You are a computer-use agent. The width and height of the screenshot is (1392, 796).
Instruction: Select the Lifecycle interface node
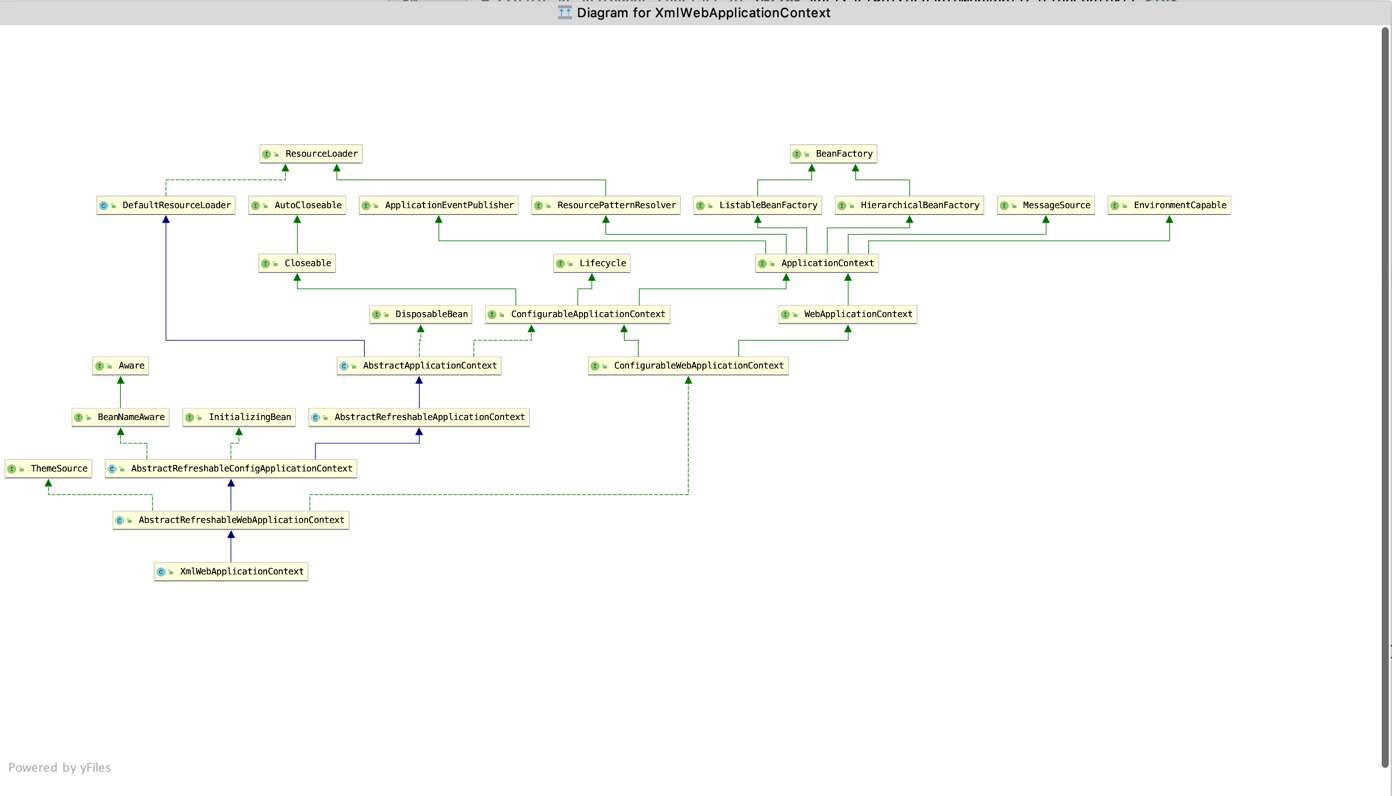[x=592, y=263]
